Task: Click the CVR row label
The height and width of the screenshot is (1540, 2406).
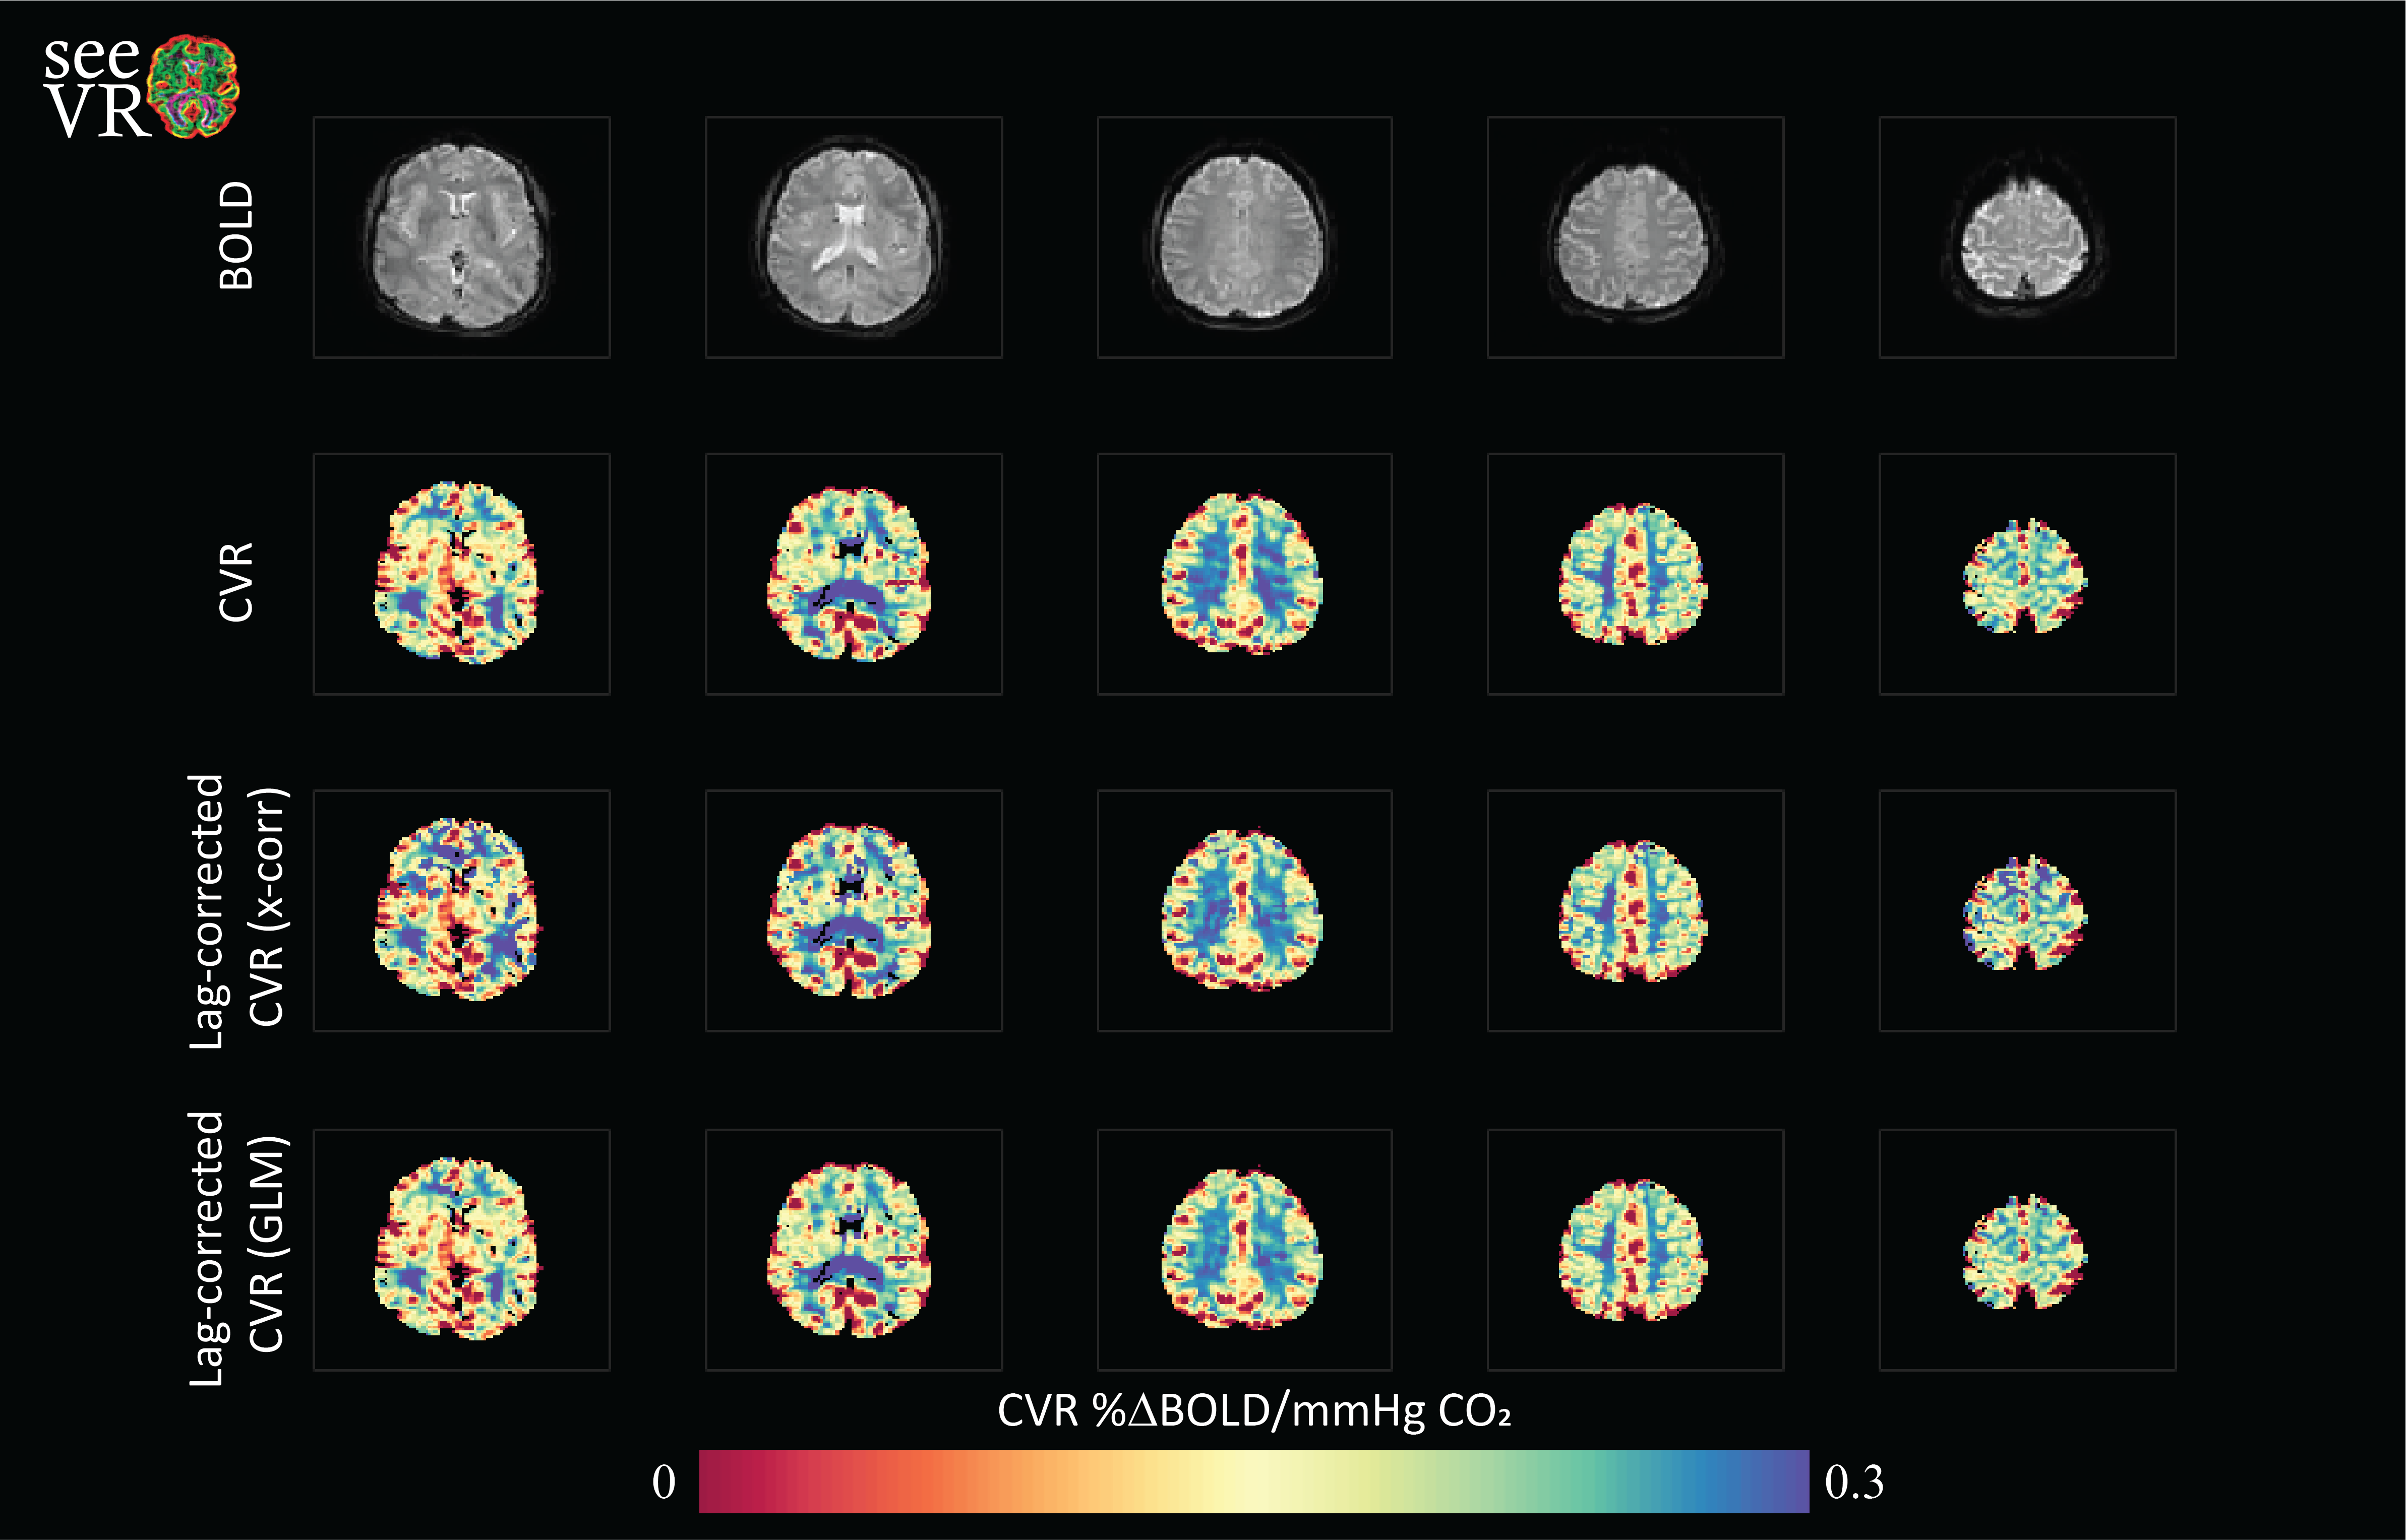Action: pos(237,582)
